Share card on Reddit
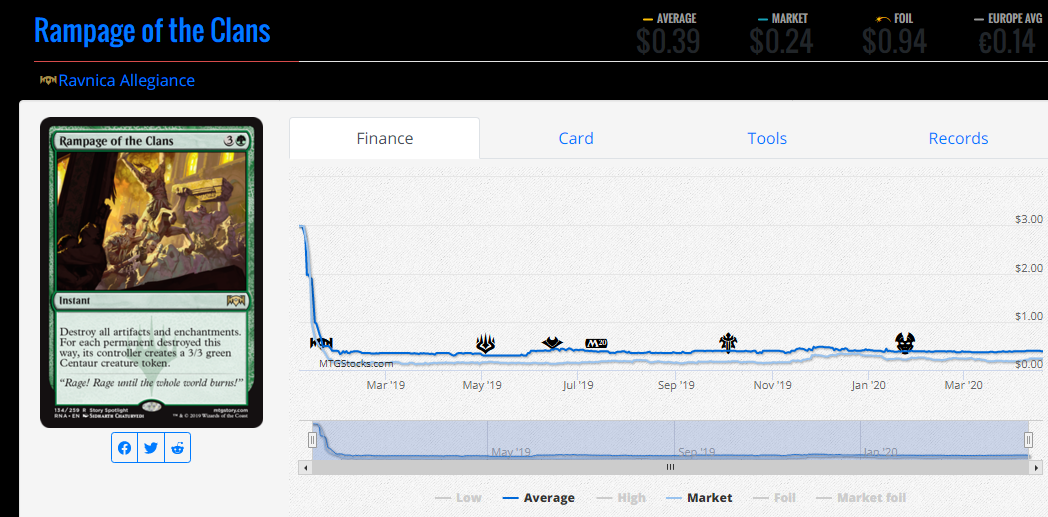The height and width of the screenshot is (517, 1048). pyautogui.click(x=177, y=448)
